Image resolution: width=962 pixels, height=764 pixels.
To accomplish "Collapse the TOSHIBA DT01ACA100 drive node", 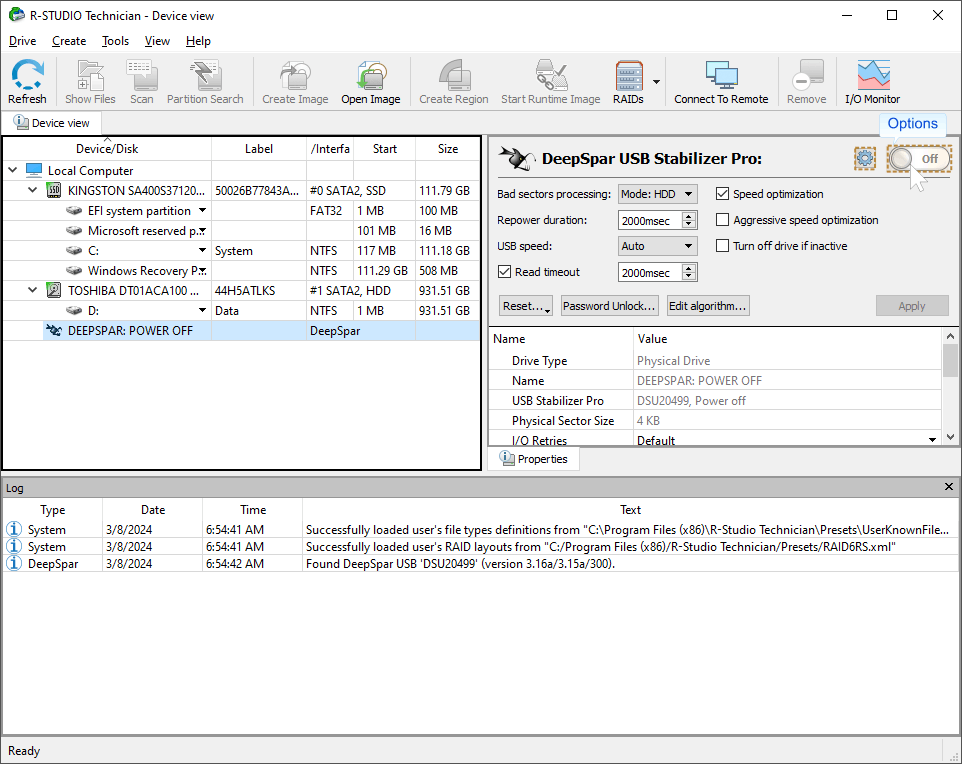I will tap(33, 290).
